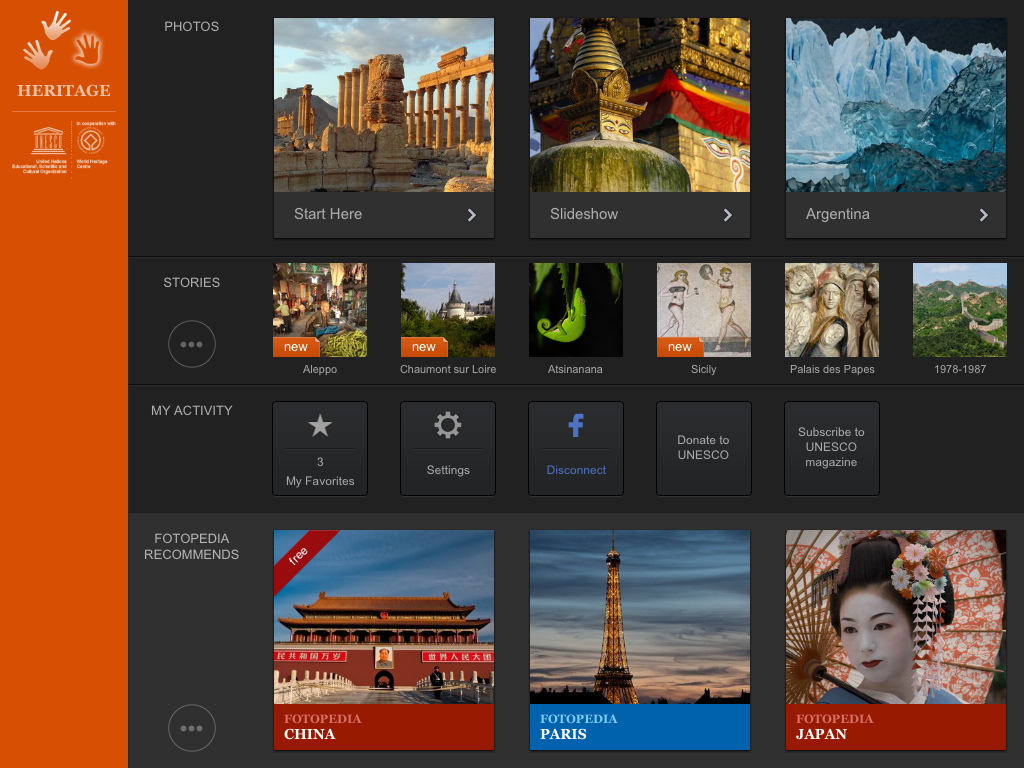Open the Aleppo story thumbnail
Screen dimensions: 1024x768
pos(320,310)
